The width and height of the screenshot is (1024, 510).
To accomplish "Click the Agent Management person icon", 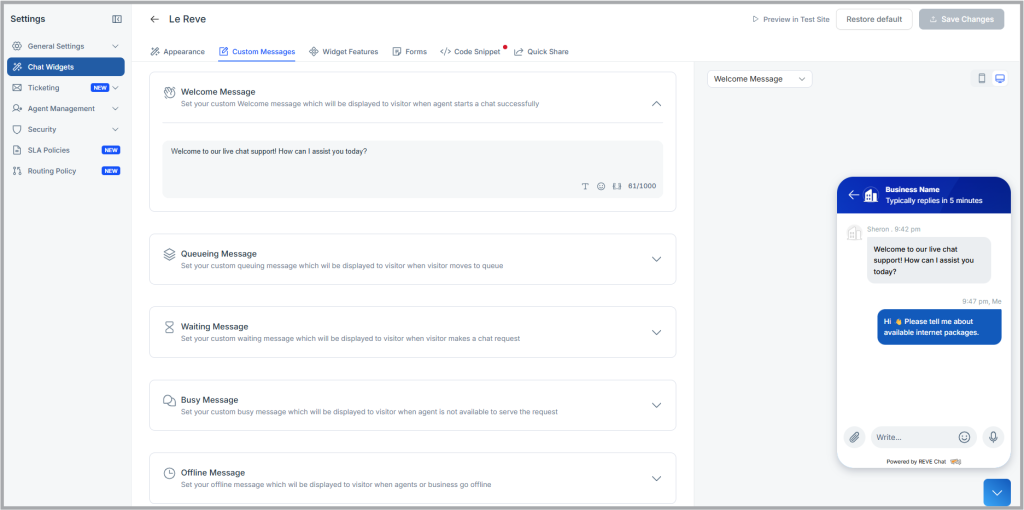I will point(17,108).
